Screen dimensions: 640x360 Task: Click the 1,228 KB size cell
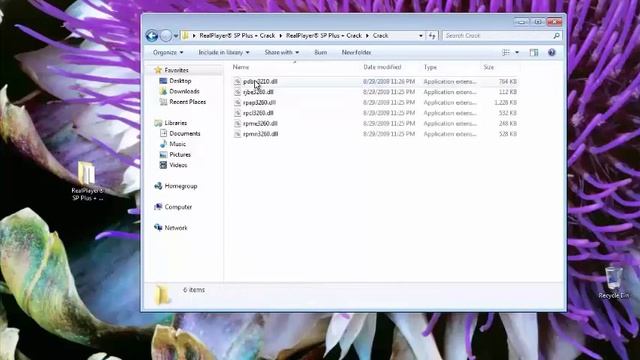point(505,103)
